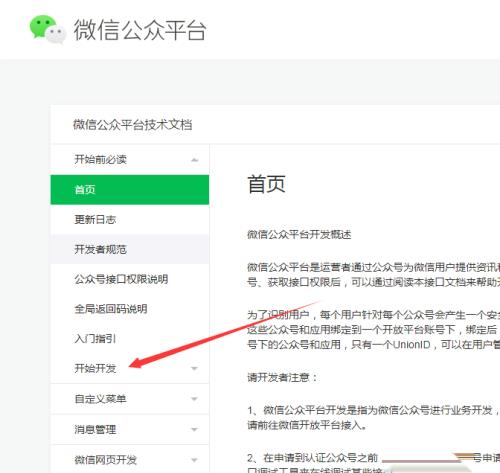Viewport: 500px width, 473px height.
Task: Click the 自定义菜单 menu label
Action: [100, 399]
